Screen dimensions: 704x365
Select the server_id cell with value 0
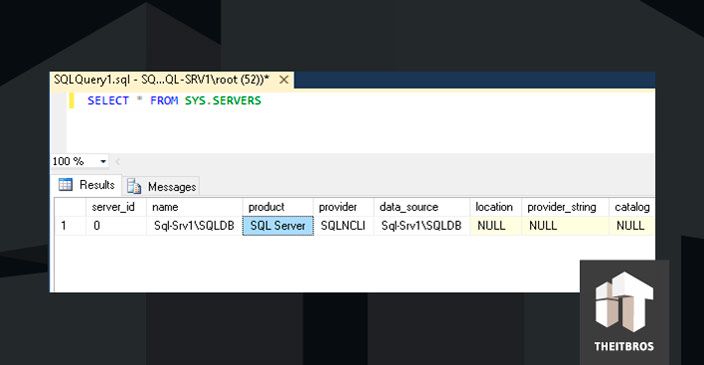(116, 225)
